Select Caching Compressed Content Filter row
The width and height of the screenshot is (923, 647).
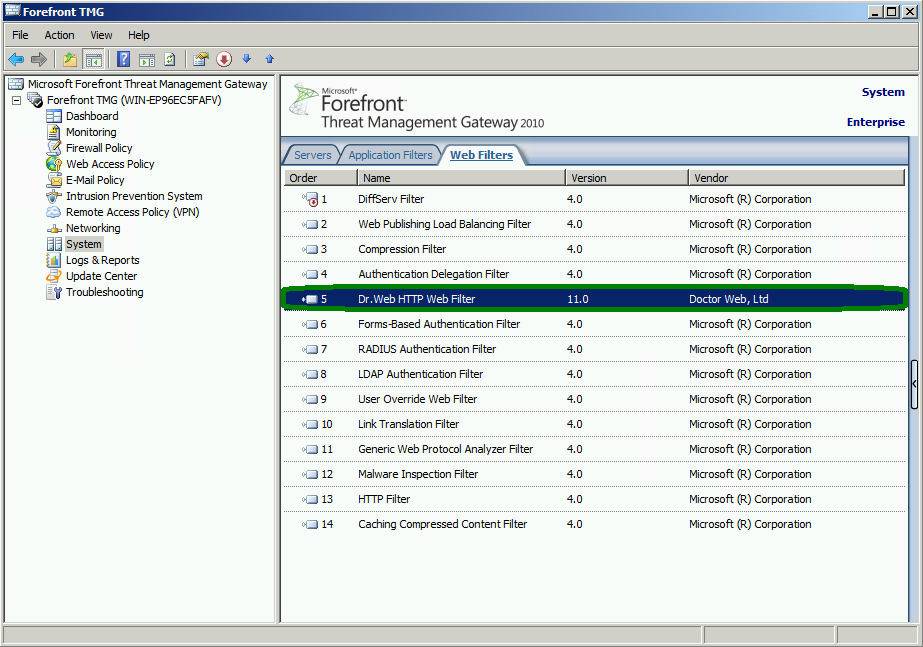click(595, 524)
